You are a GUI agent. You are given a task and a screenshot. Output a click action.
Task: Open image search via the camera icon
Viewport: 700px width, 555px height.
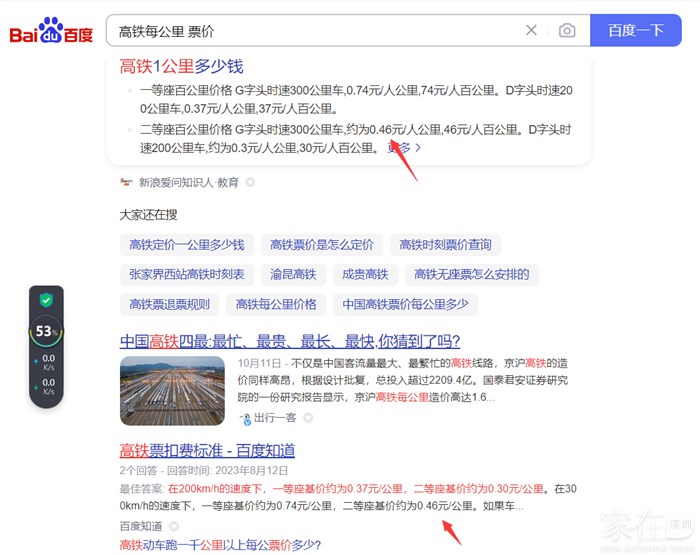coord(567,31)
